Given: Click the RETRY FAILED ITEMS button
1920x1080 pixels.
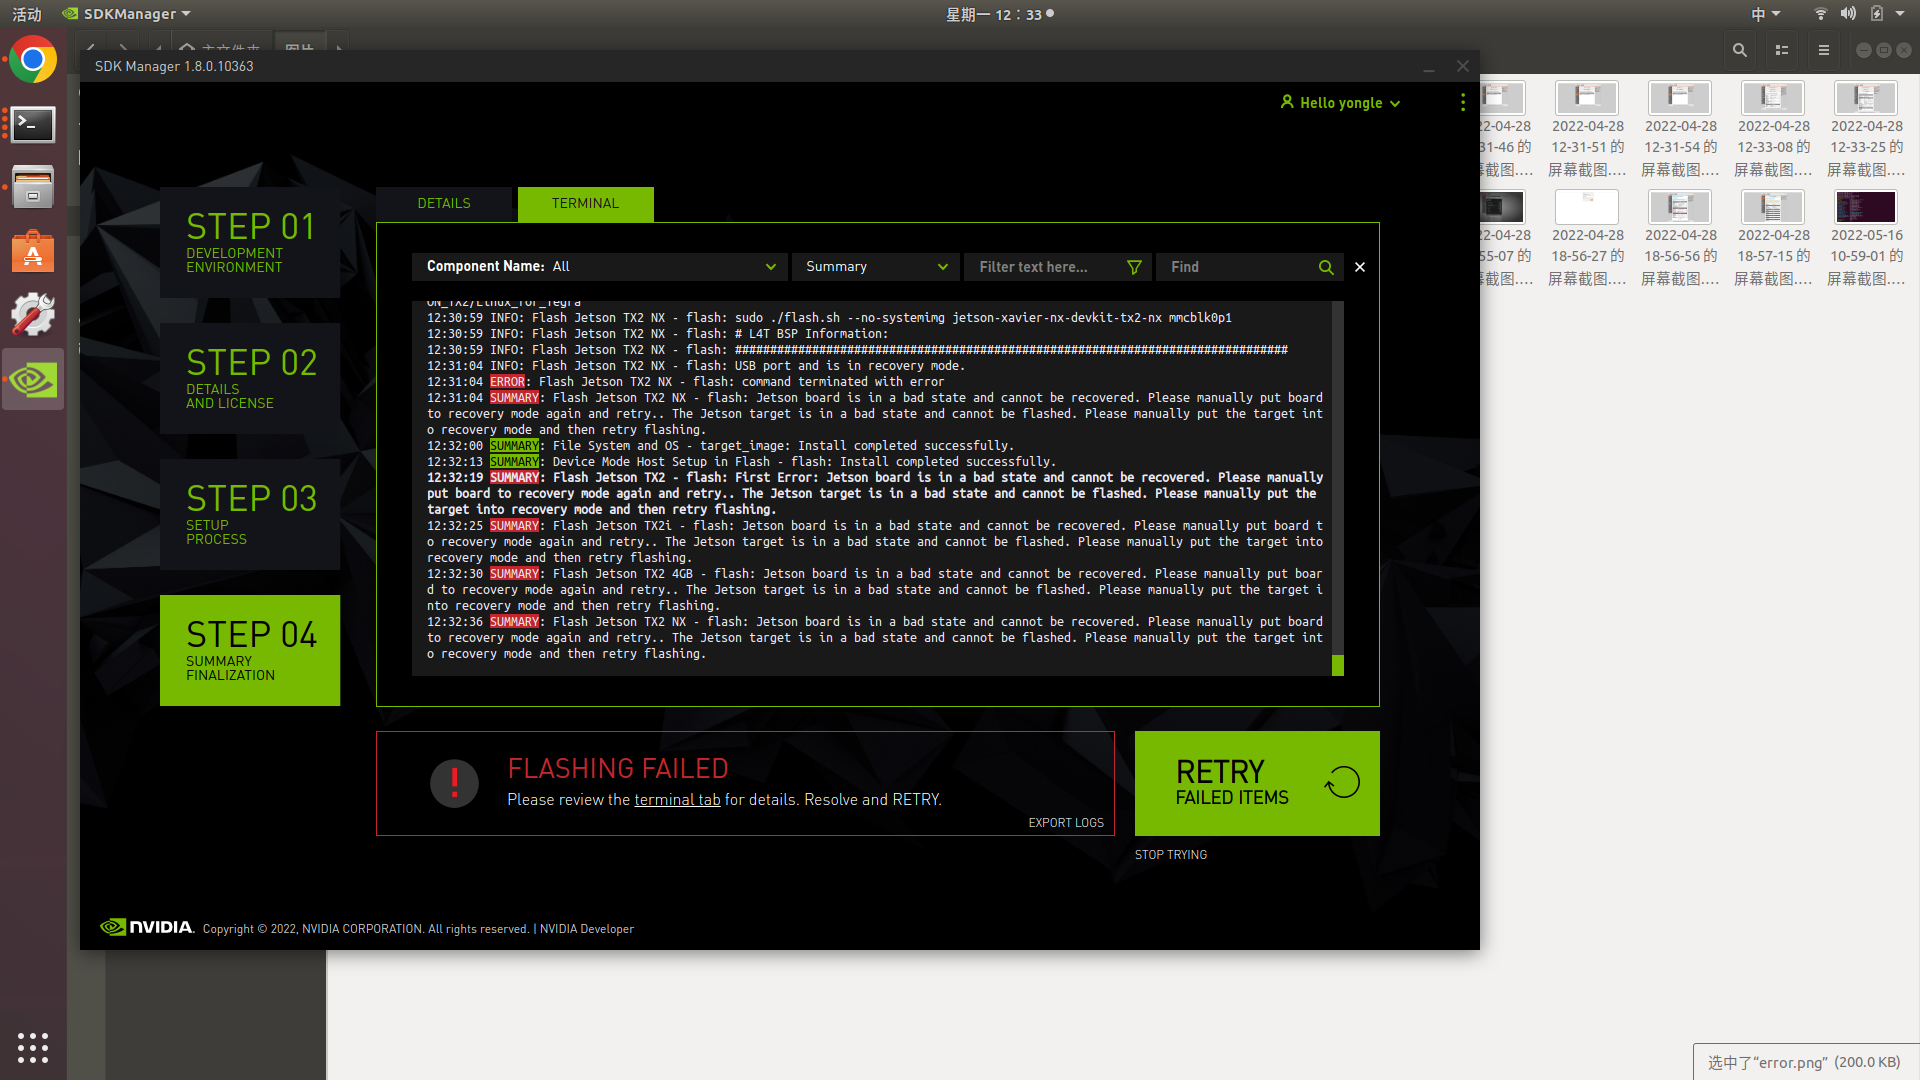Looking at the screenshot, I should (1256, 783).
